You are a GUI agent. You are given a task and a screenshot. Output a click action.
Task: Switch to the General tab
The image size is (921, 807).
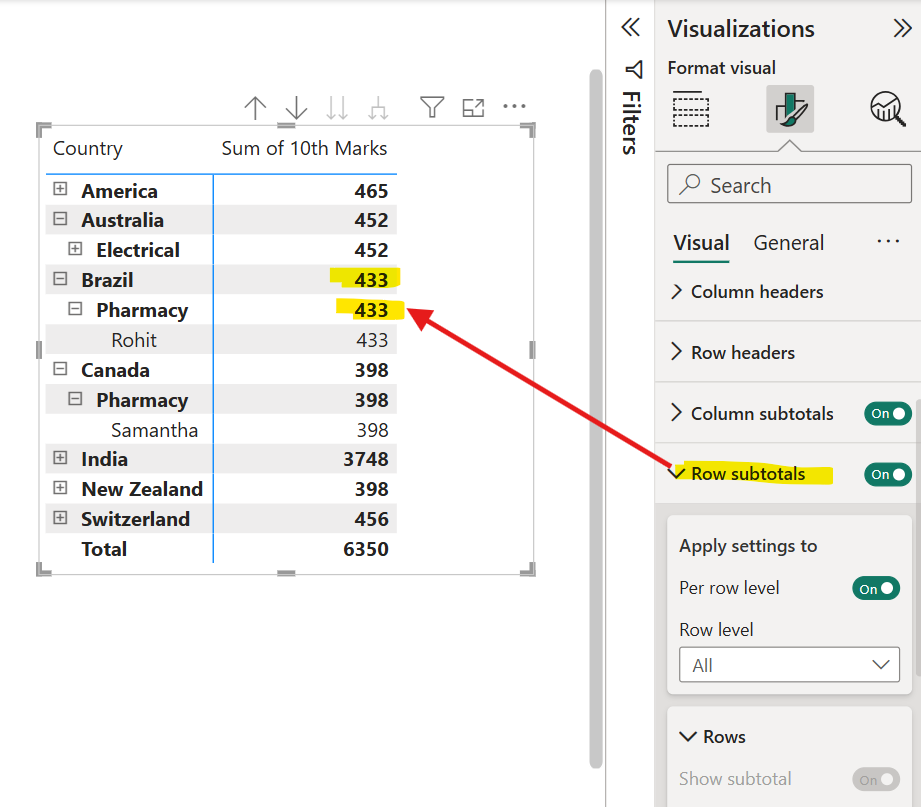pos(788,243)
